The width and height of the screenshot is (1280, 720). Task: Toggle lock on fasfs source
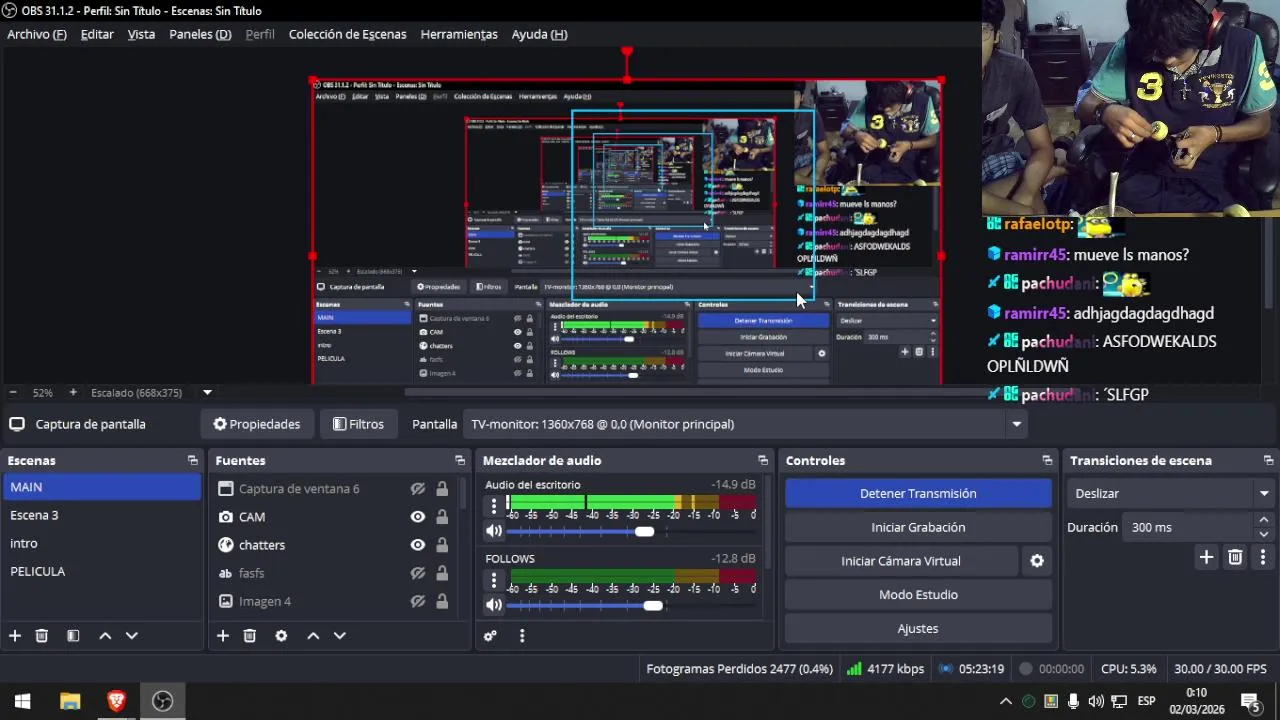click(x=442, y=573)
